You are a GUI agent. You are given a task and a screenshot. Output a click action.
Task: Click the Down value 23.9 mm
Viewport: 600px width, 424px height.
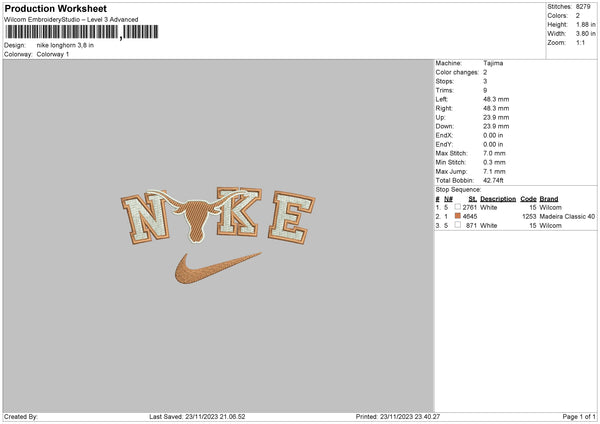coord(496,126)
